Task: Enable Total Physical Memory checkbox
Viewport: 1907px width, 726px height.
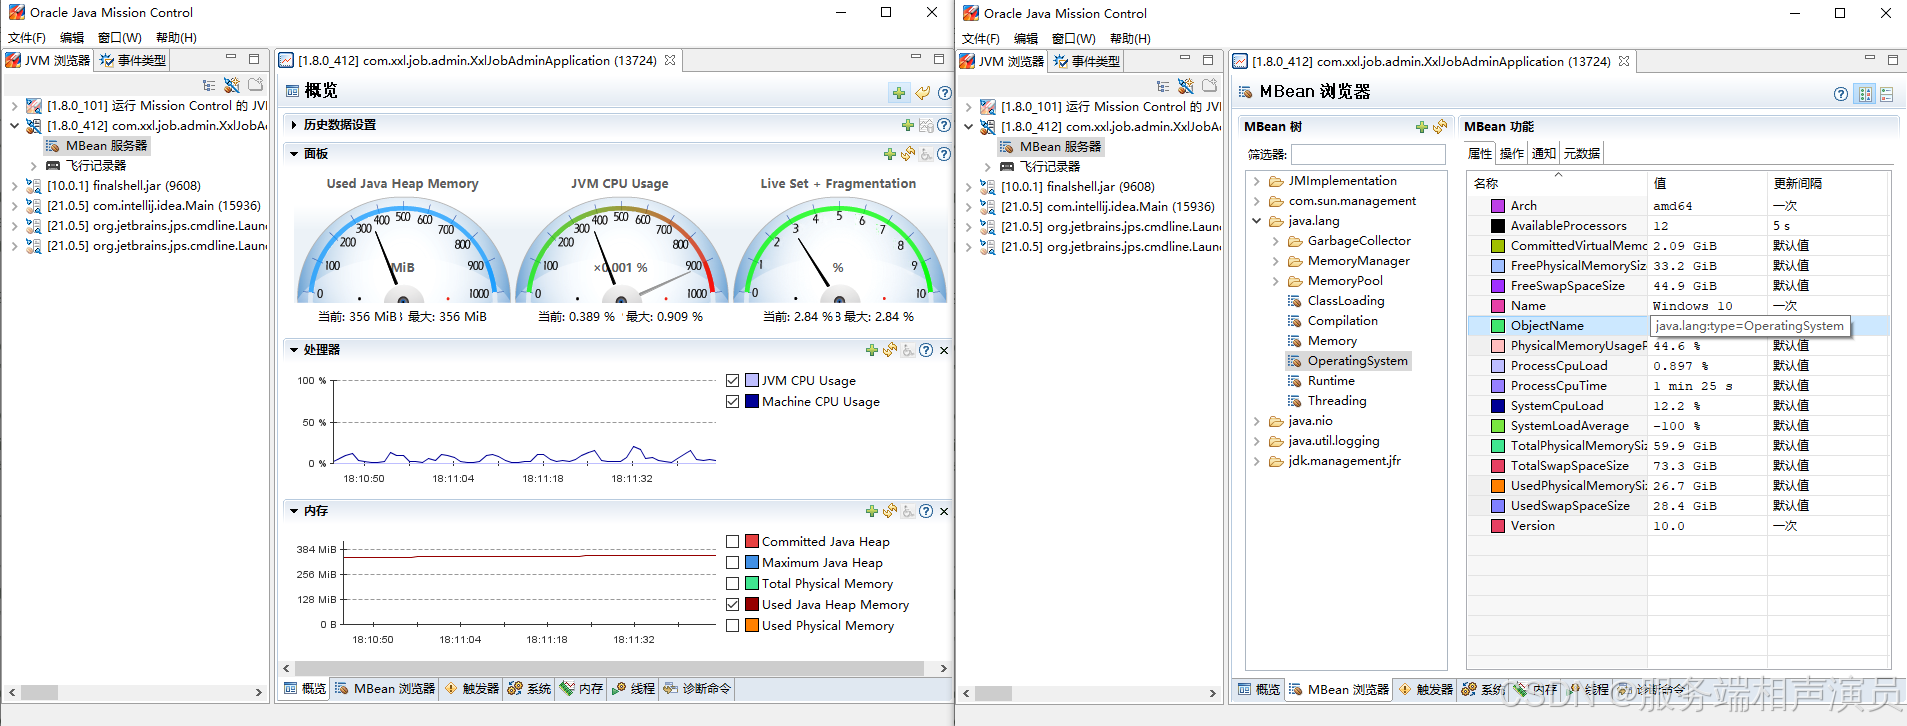Action: coord(733,584)
